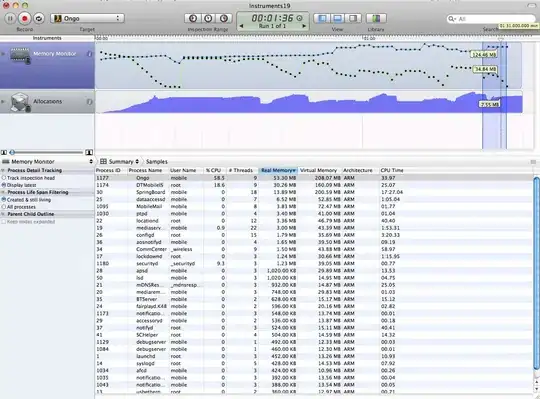Expand the Allocations track disclosure triangle
Image resolution: width=540 pixels, height=399 pixels.
click(x=3, y=102)
